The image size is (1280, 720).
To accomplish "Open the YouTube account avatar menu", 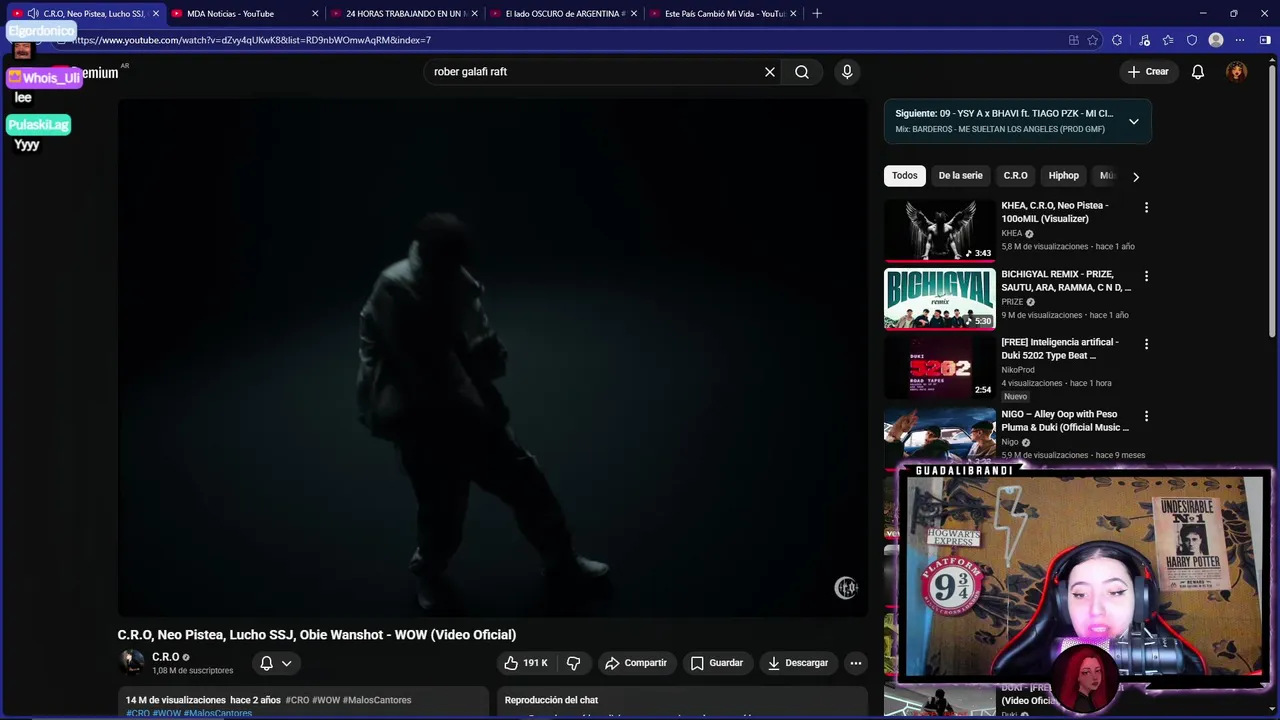I will [1237, 72].
